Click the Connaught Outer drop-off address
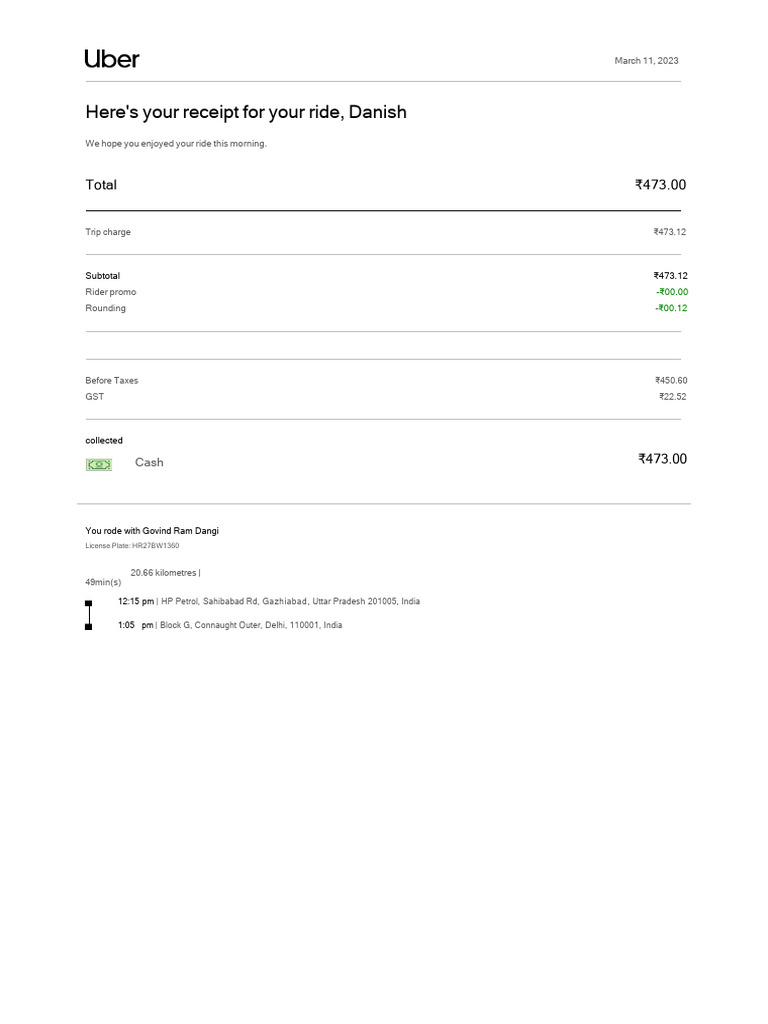 [x=251, y=625]
